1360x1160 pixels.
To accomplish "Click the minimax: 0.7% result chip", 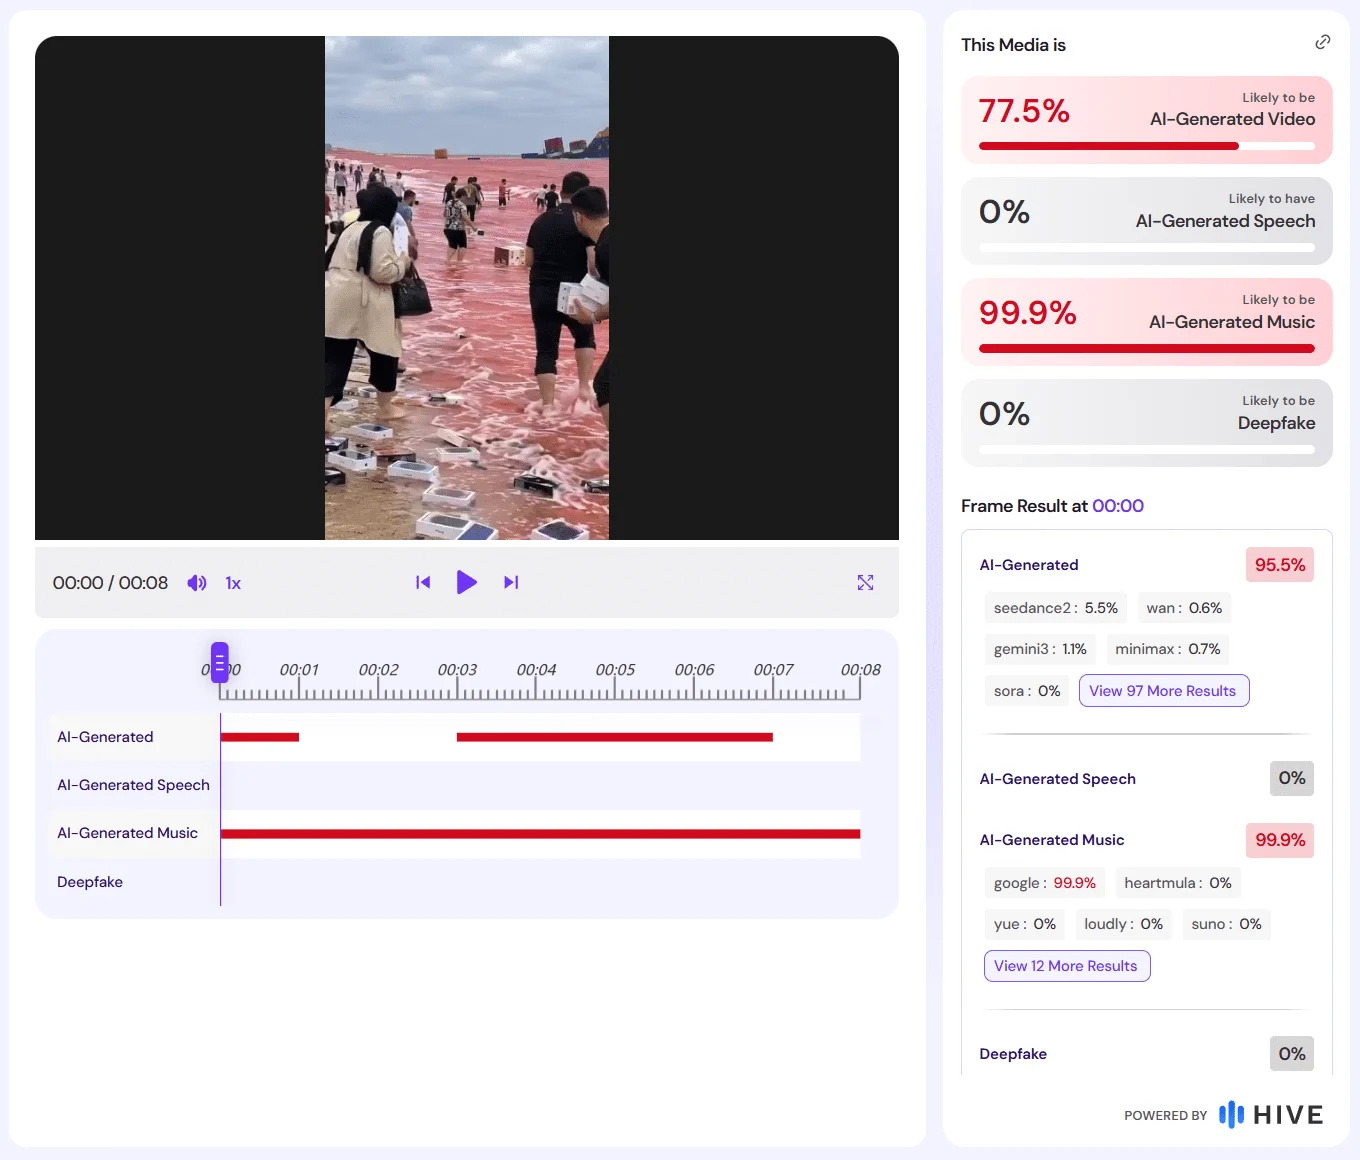I will point(1168,649).
